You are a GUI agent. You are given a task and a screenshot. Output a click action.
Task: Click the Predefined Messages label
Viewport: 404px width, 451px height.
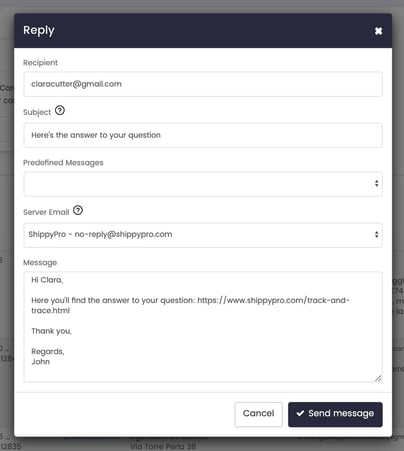click(x=63, y=163)
